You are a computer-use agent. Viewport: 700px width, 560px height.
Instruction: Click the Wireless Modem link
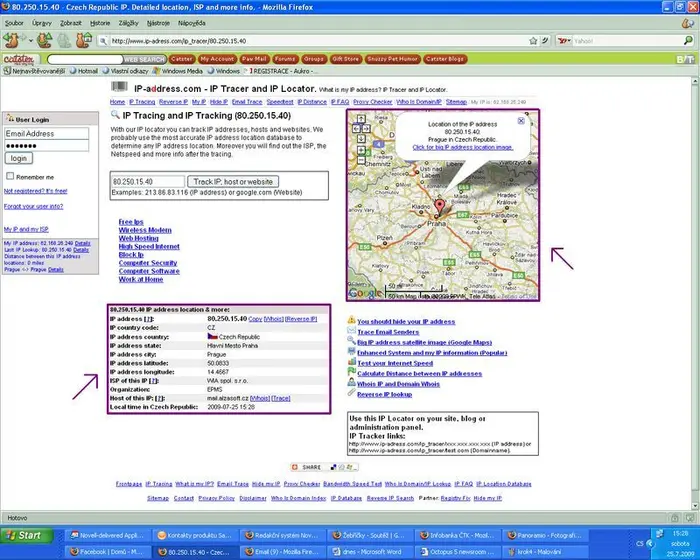click(145, 230)
